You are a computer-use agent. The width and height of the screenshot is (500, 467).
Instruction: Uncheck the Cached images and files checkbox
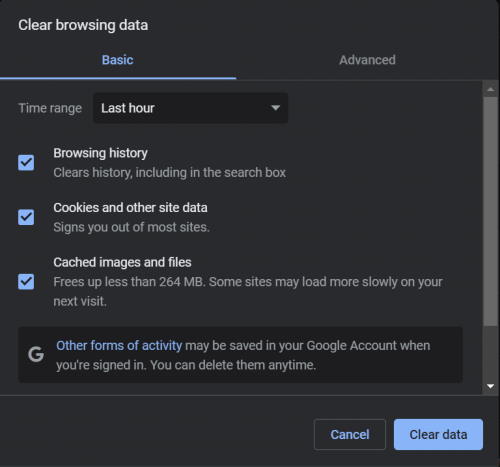tap(26, 282)
